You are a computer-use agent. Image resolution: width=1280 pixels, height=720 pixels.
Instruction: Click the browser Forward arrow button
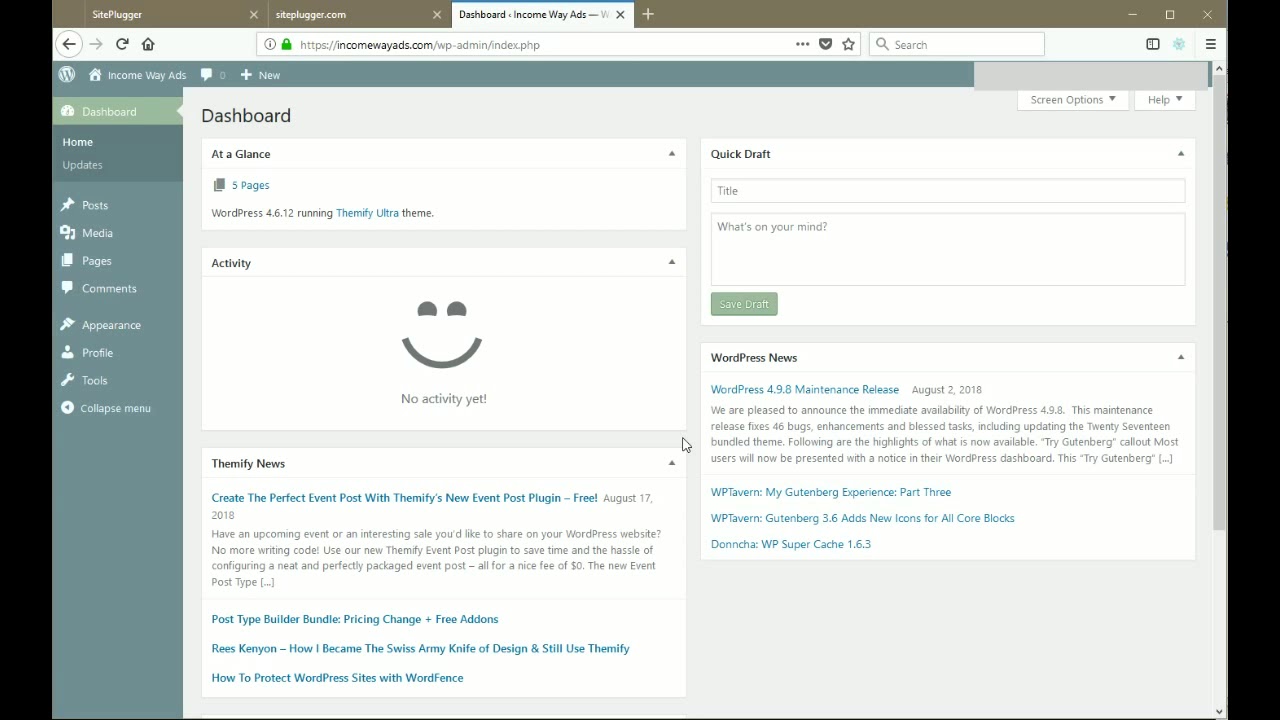tap(96, 44)
